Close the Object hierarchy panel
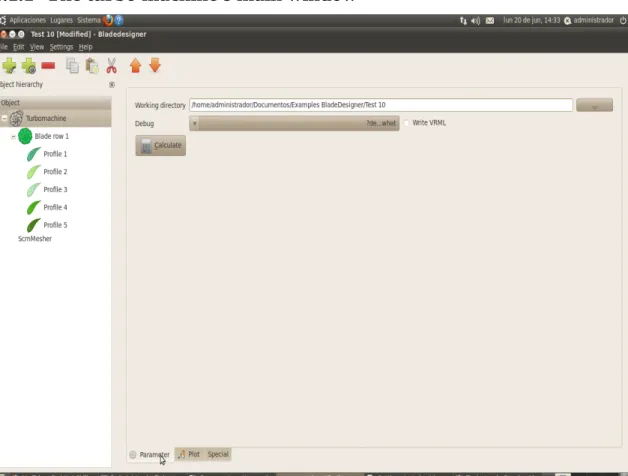Image resolution: width=628 pixels, height=476 pixels. coord(112,85)
